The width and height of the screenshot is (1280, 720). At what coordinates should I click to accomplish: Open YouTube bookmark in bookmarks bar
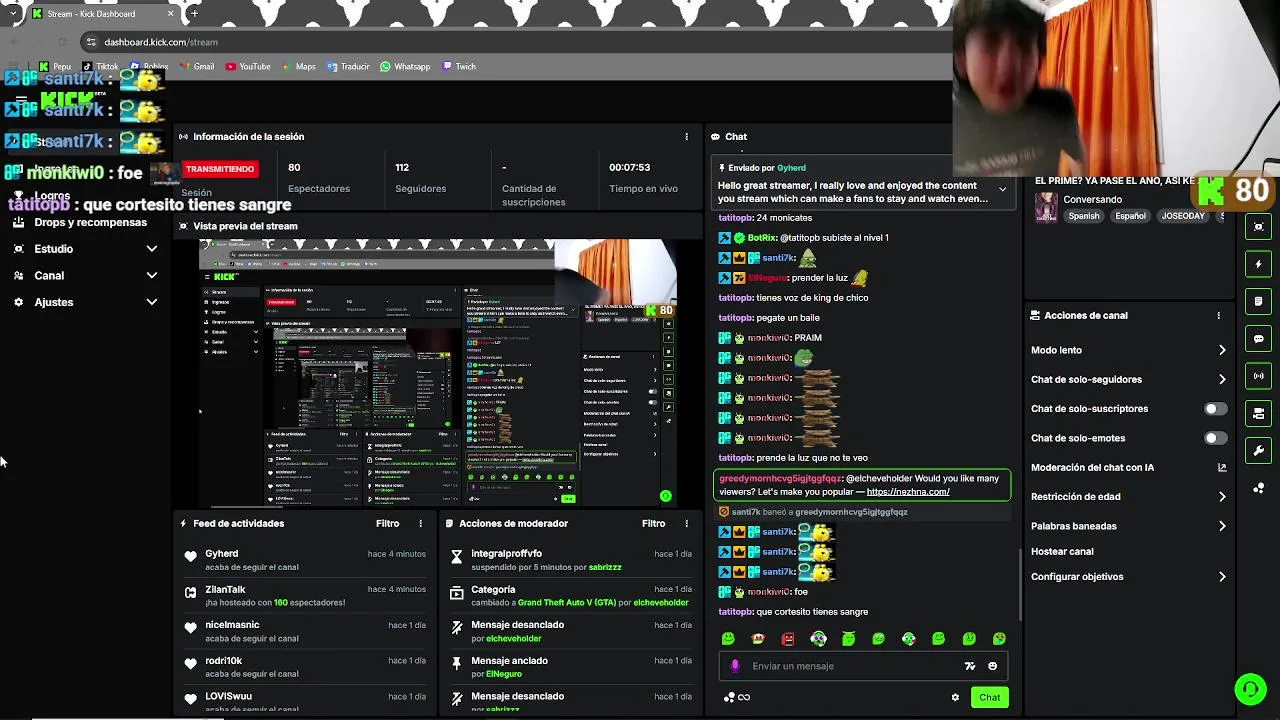pyautogui.click(x=248, y=67)
